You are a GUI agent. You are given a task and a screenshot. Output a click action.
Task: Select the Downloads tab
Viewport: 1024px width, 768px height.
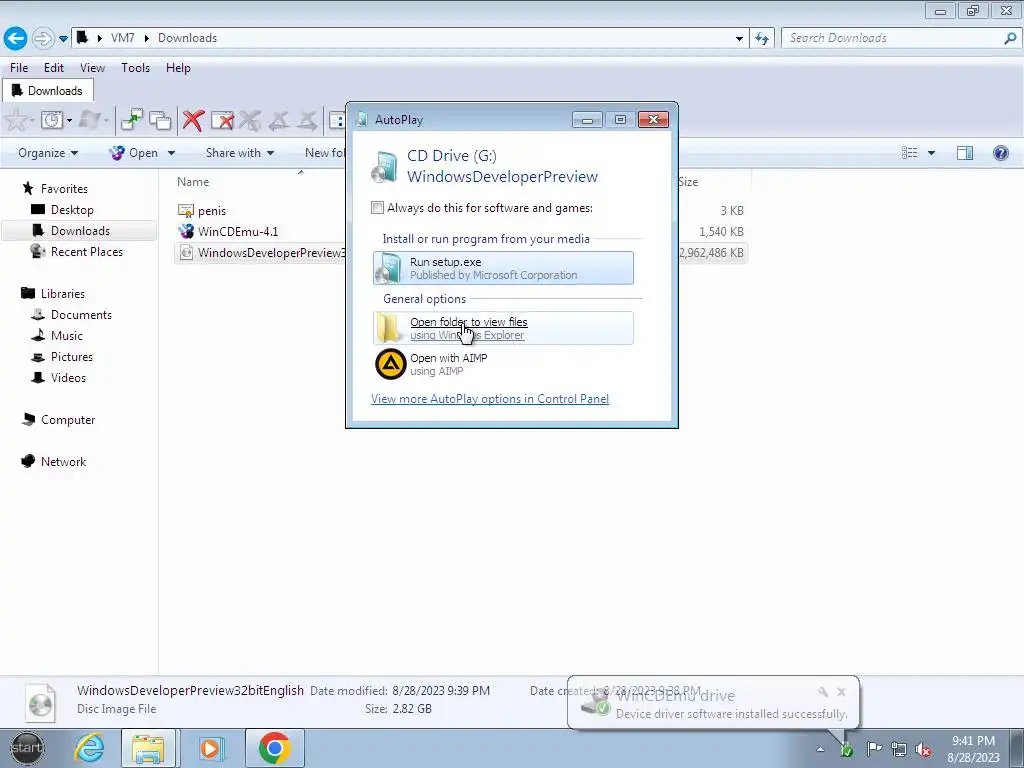coord(48,91)
